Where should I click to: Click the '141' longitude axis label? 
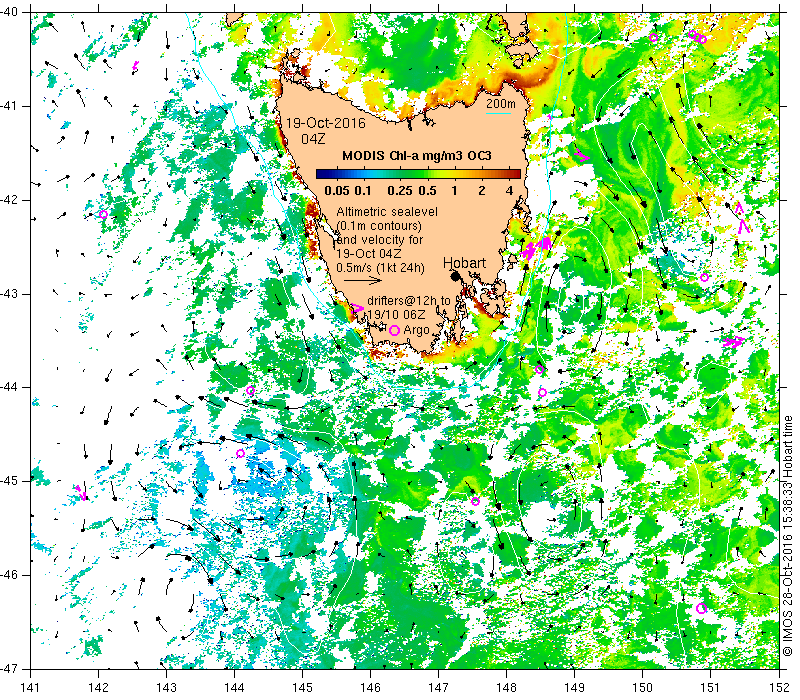pos(31,687)
